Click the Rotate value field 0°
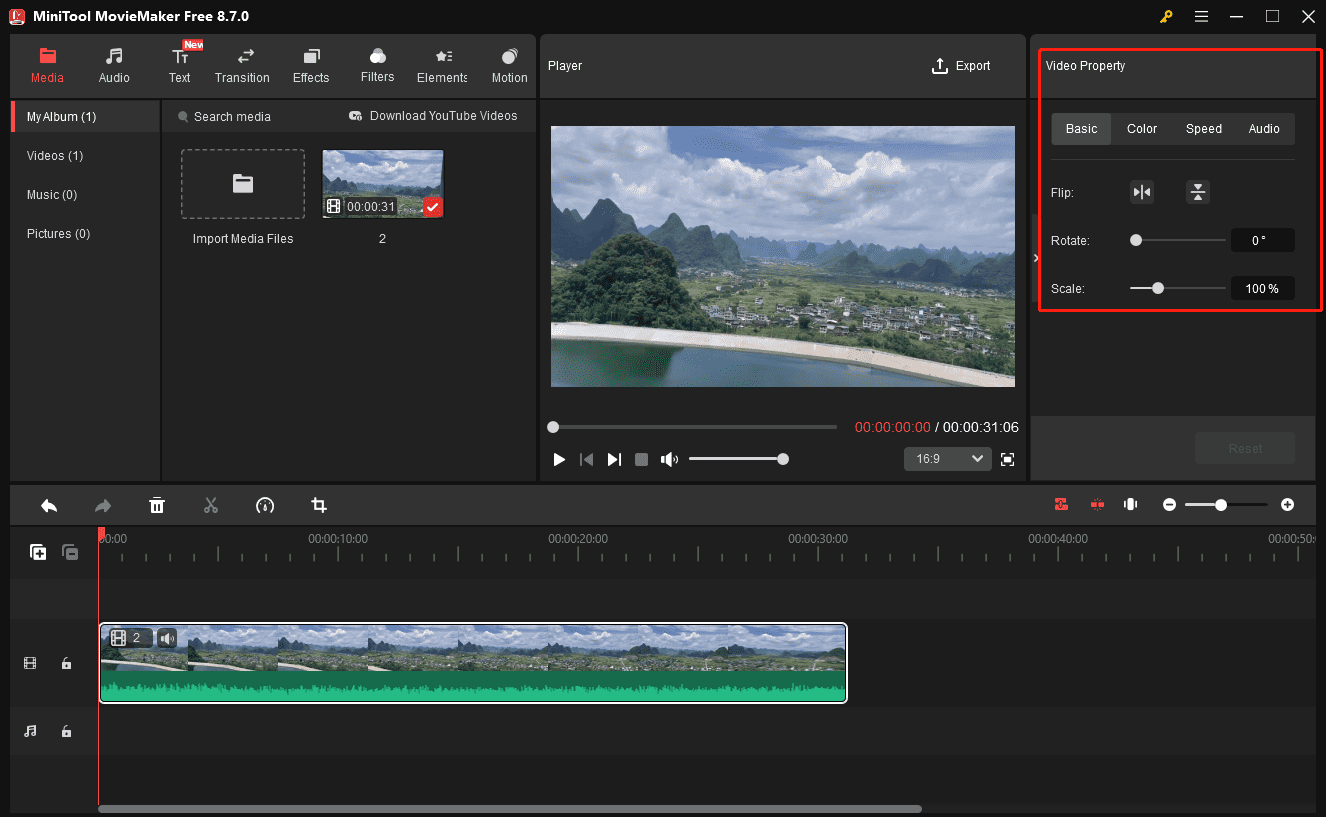The image size is (1326, 817). tap(1262, 240)
